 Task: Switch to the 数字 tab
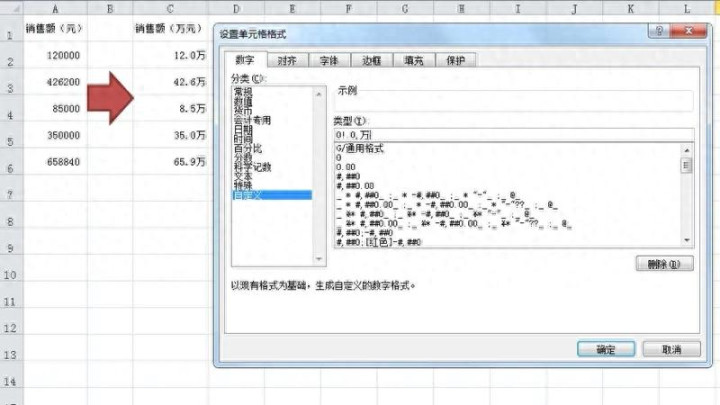tap(245, 60)
